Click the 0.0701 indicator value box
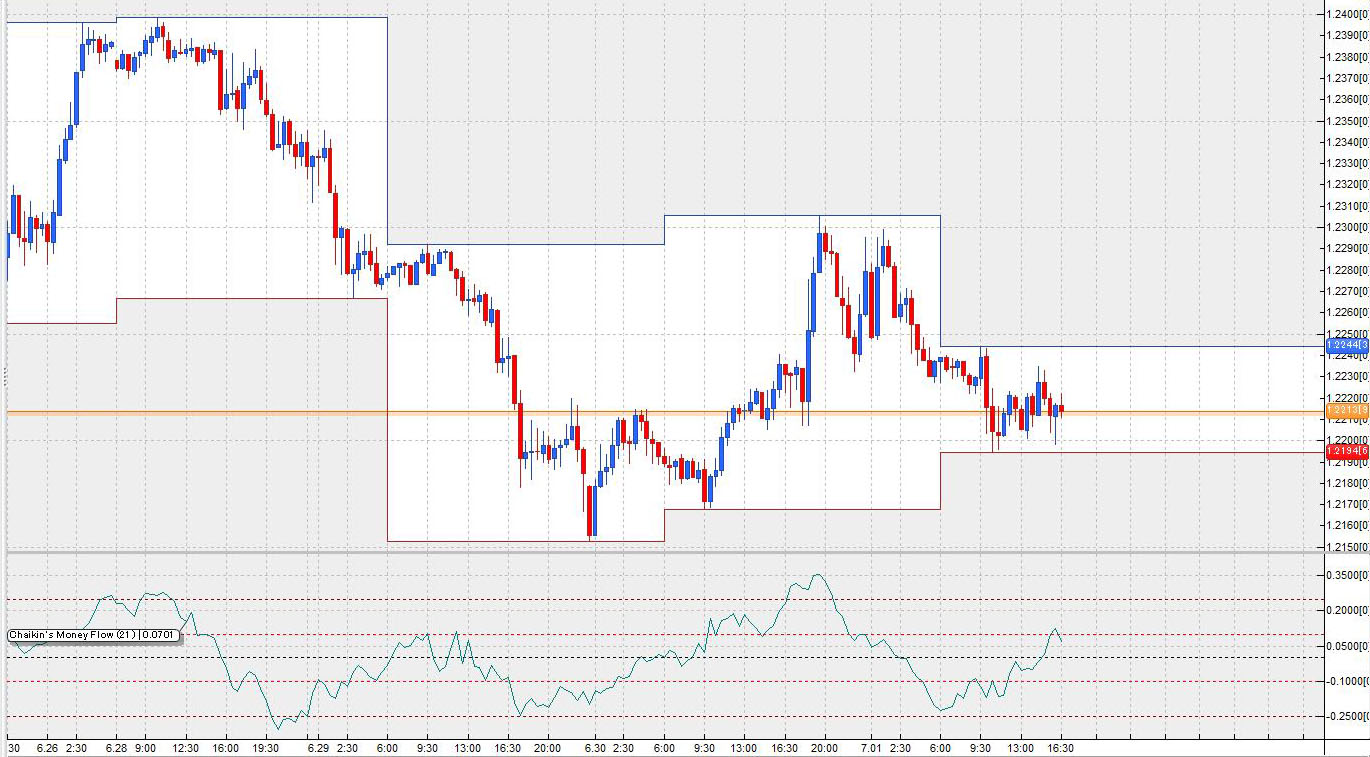This screenshot has width=1370, height=757. click(x=160, y=635)
